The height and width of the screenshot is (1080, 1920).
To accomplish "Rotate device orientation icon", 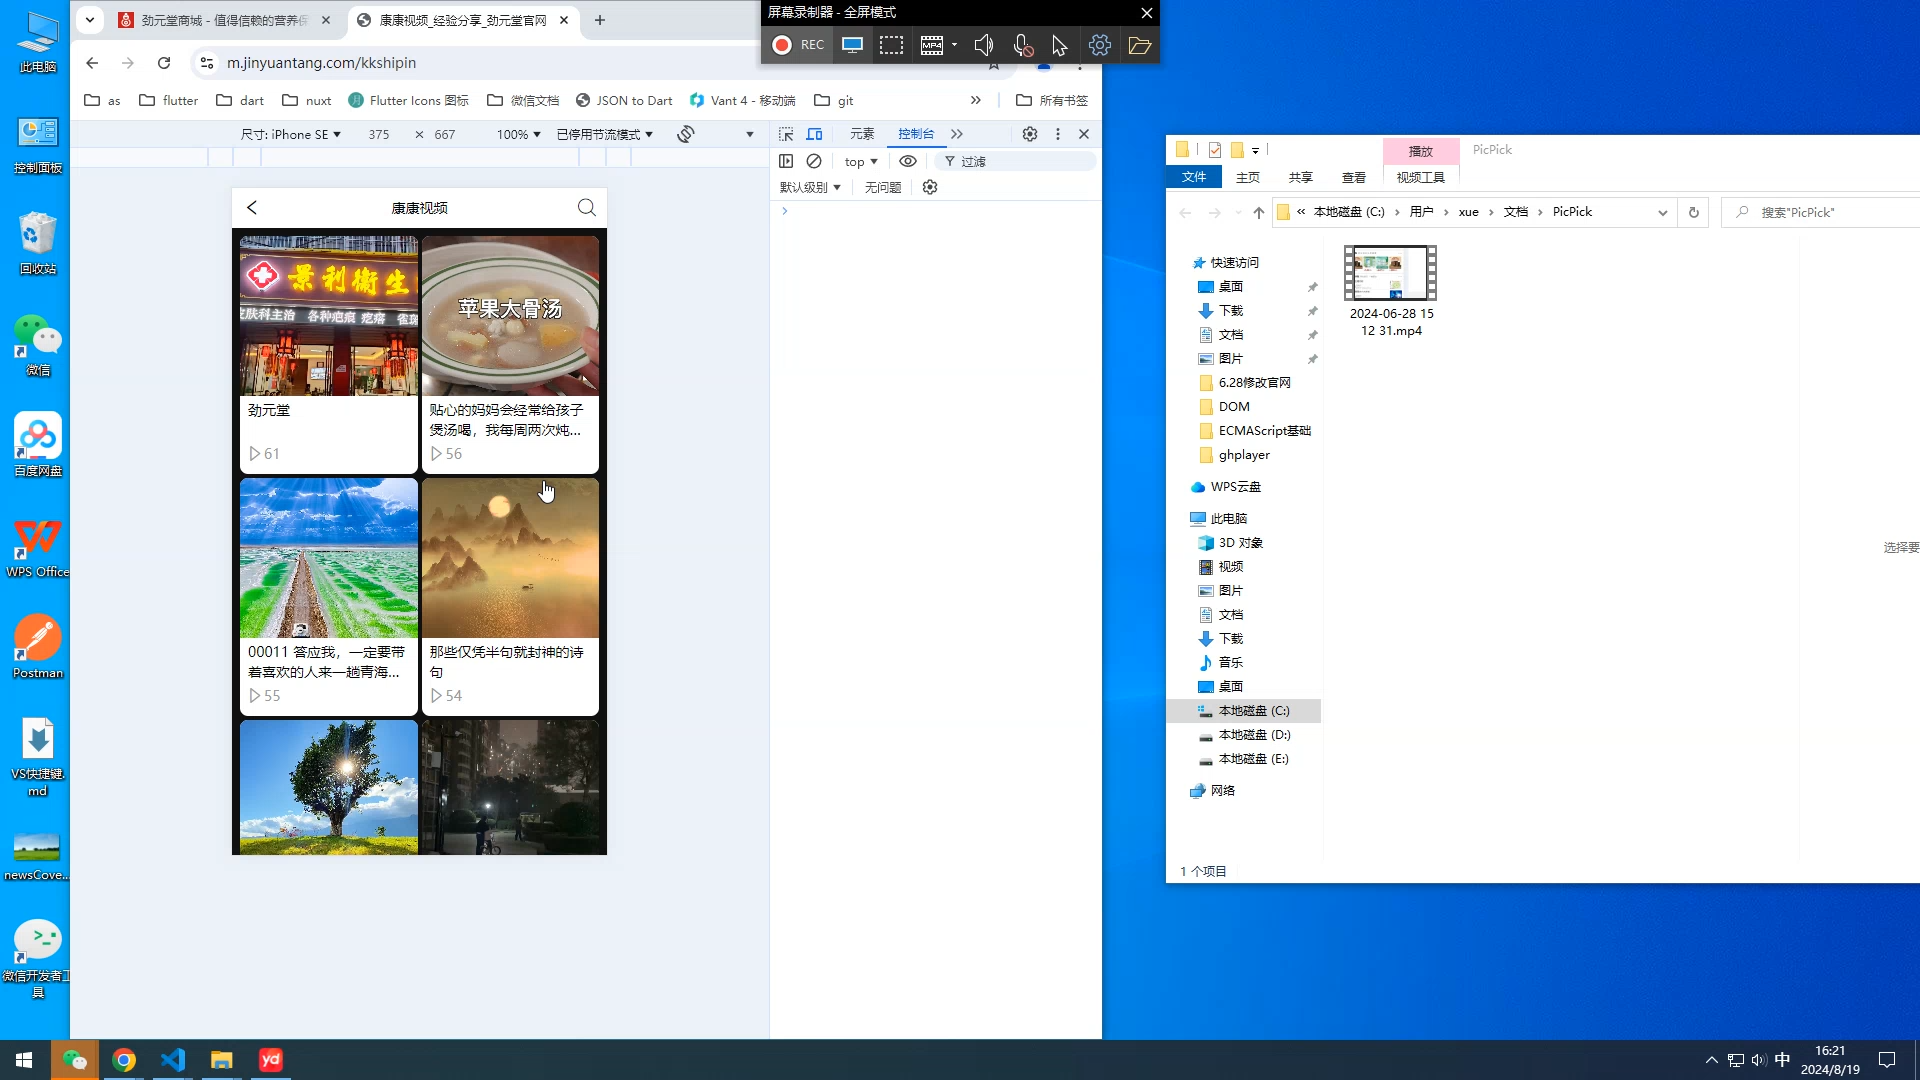I will tap(686, 134).
